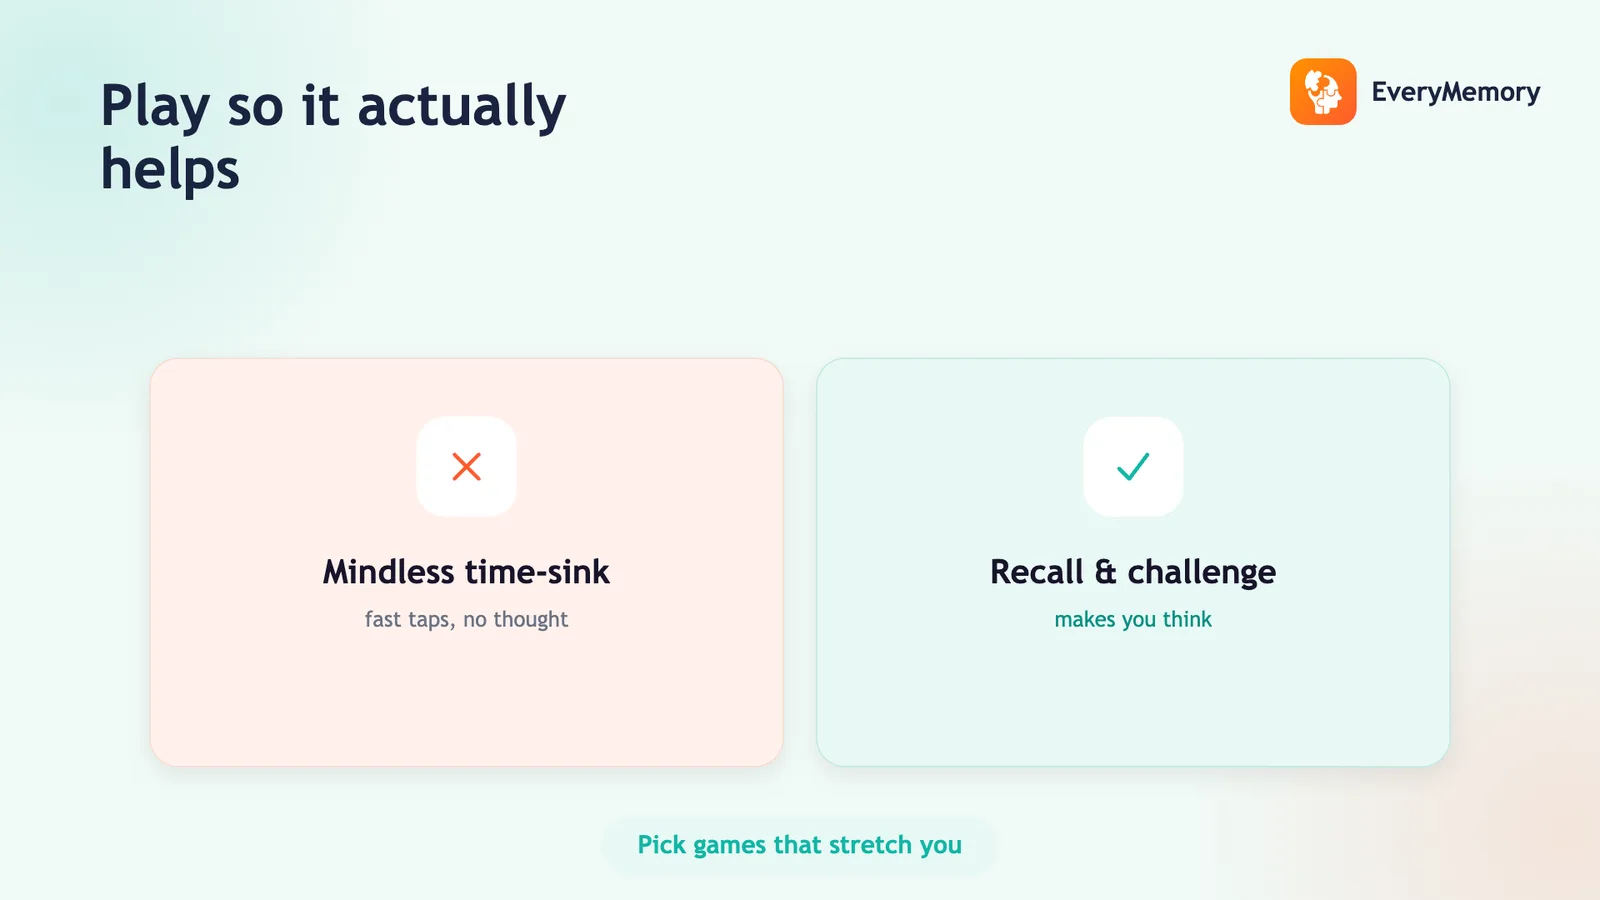Click the word 'time-sink' in the pink card
The image size is (1600, 900).
pos(538,572)
